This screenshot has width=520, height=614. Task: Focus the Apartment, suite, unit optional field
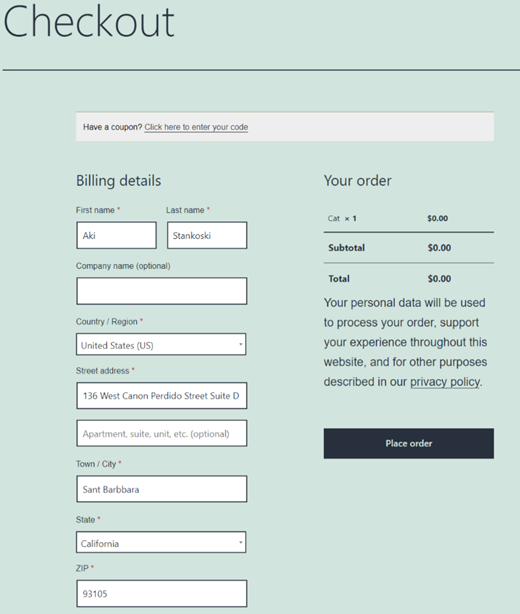point(162,433)
